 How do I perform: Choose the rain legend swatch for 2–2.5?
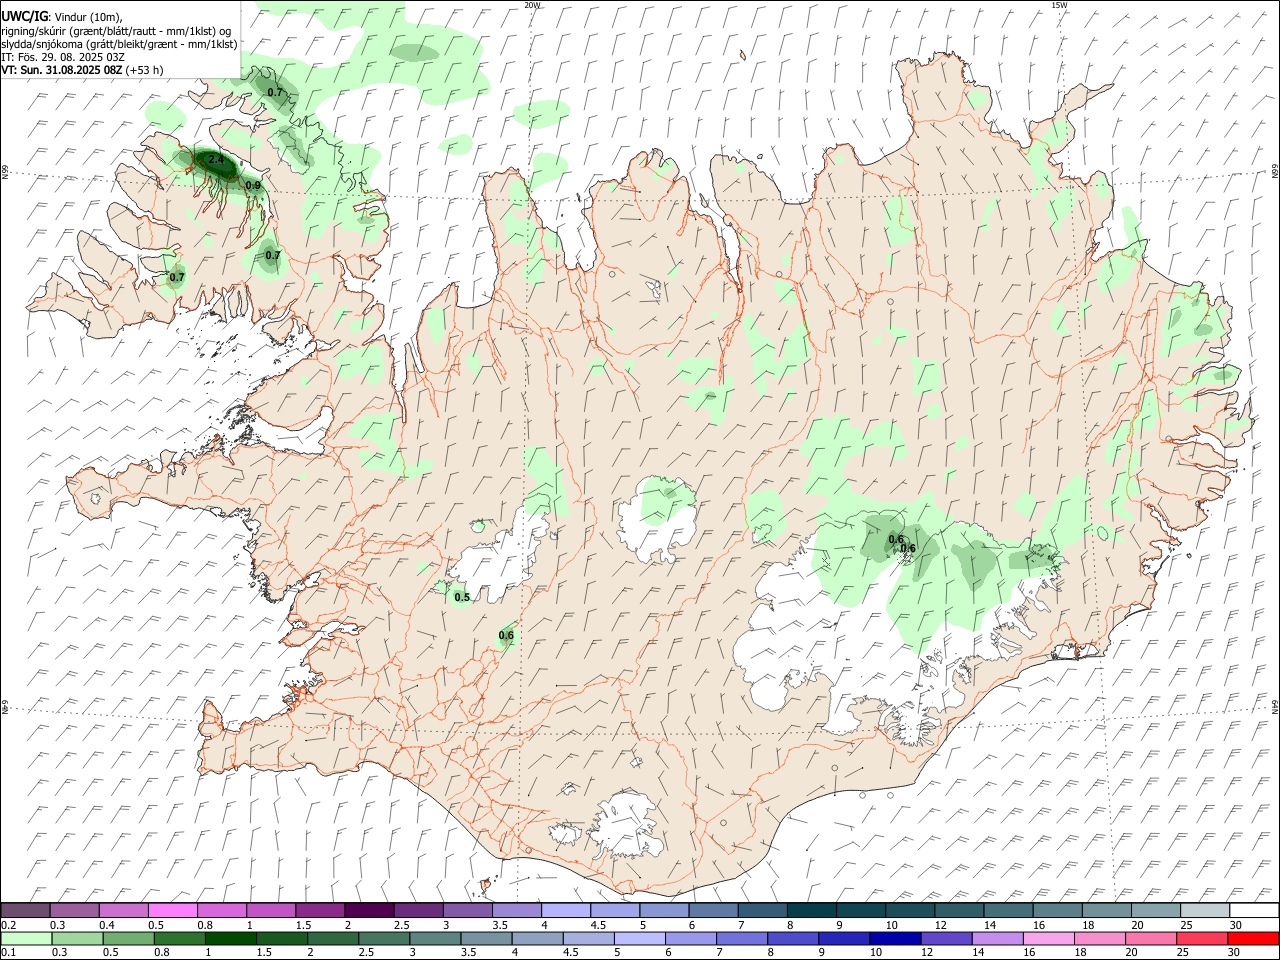click(332, 938)
